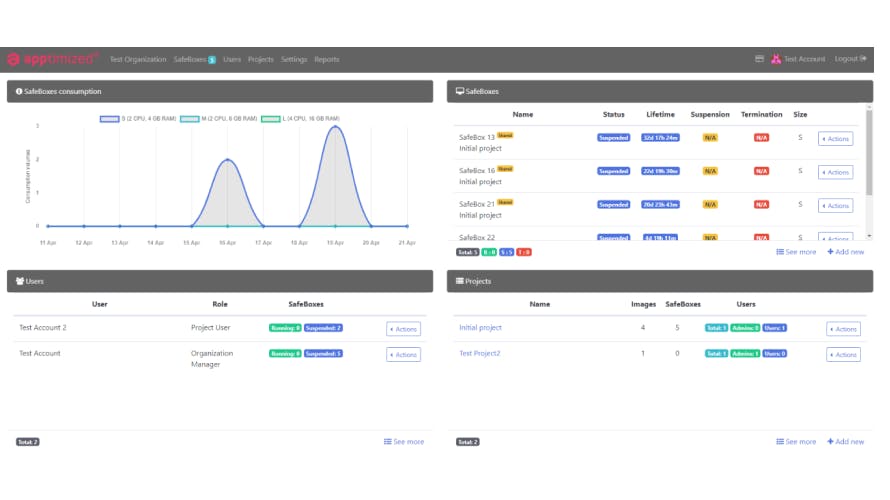This screenshot has height=500, width=890.
Task: Toggle M (2 CPU, 8 GB RAM) legend series
Action: tap(219, 119)
